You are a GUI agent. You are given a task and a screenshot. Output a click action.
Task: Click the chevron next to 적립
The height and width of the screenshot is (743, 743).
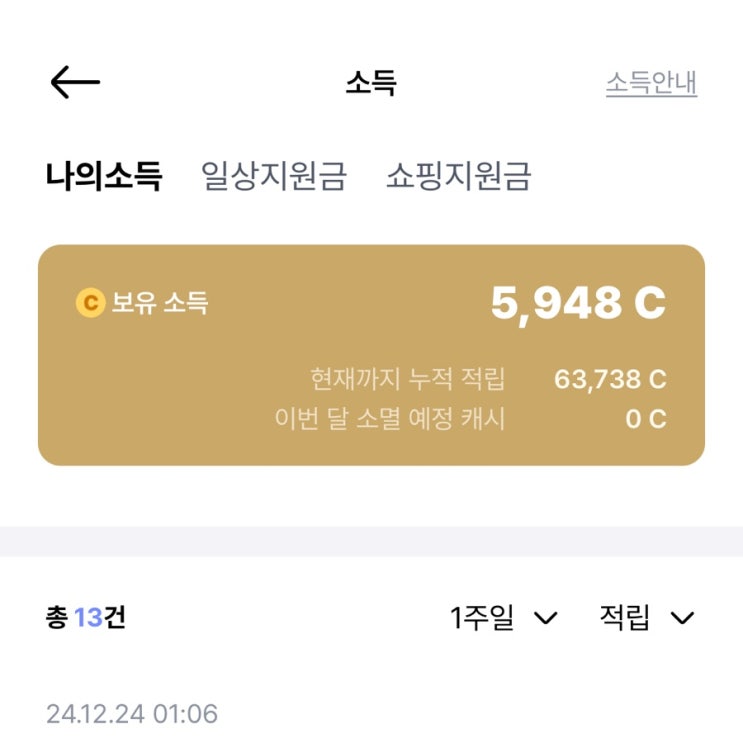(682, 618)
